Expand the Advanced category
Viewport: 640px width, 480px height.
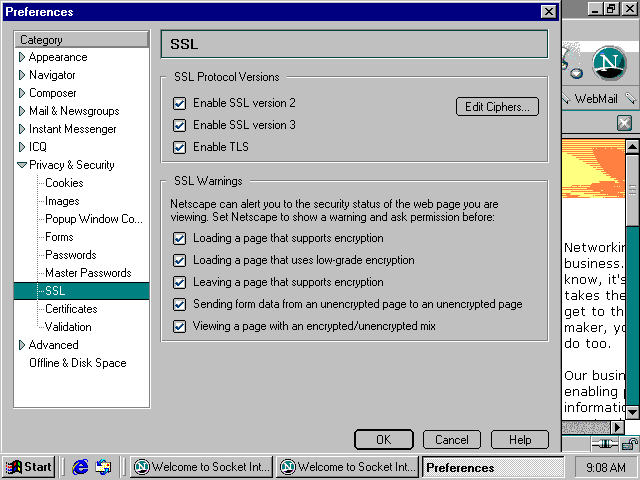[22, 345]
